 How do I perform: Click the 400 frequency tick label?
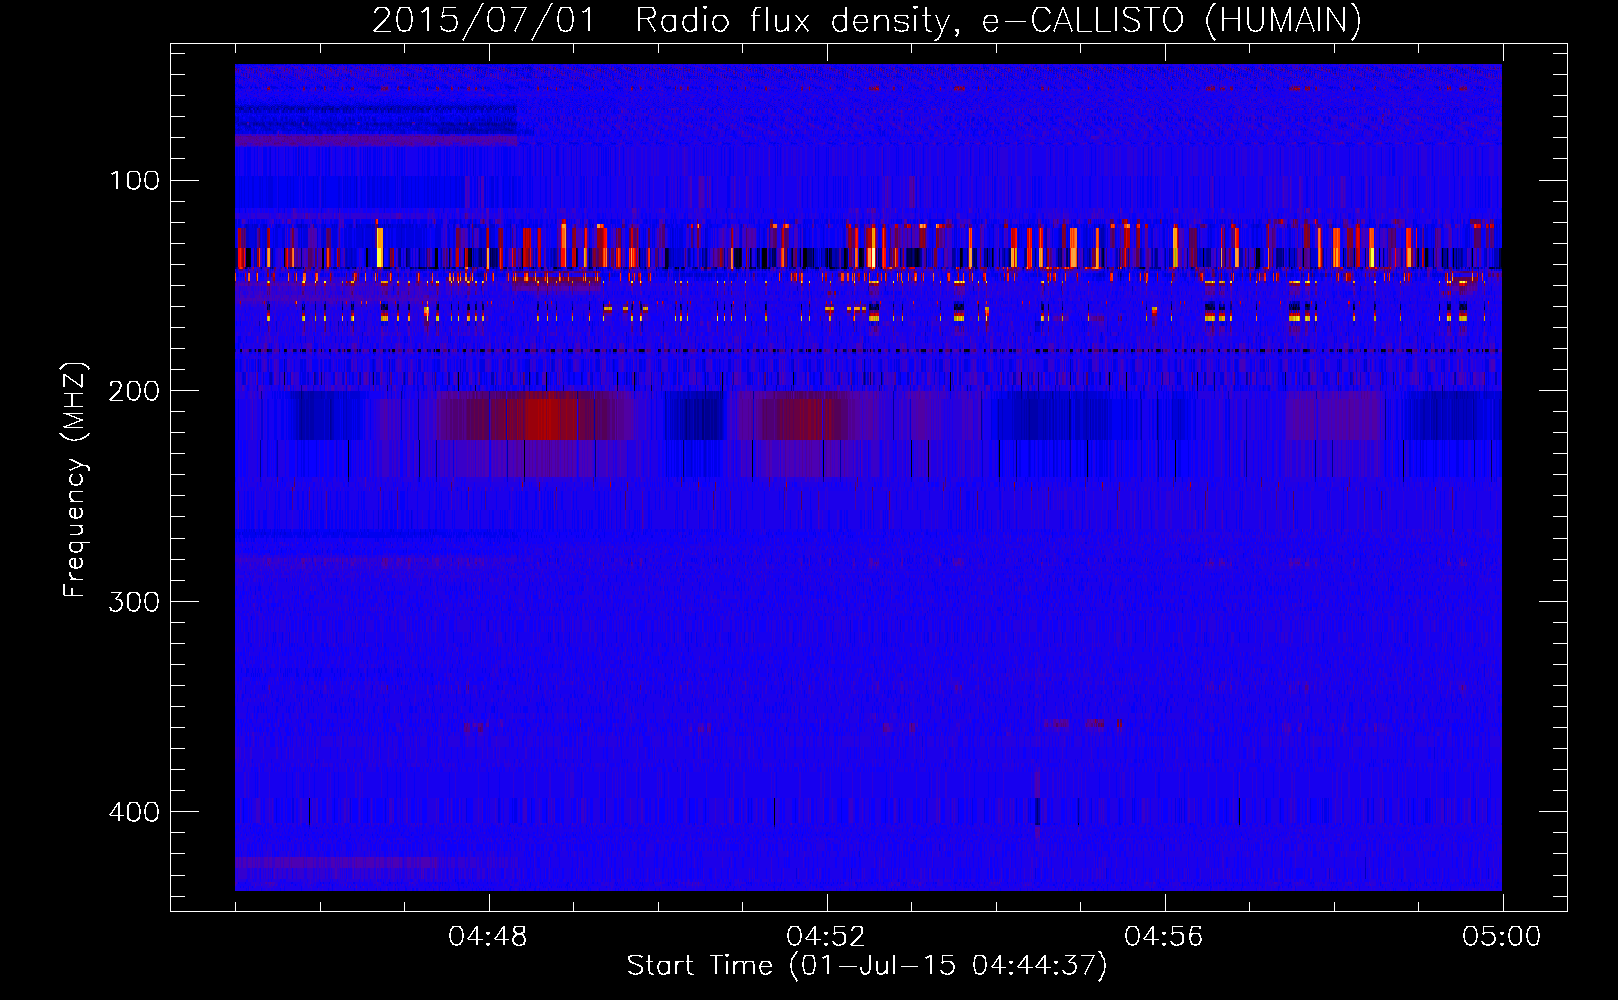[x=135, y=812]
